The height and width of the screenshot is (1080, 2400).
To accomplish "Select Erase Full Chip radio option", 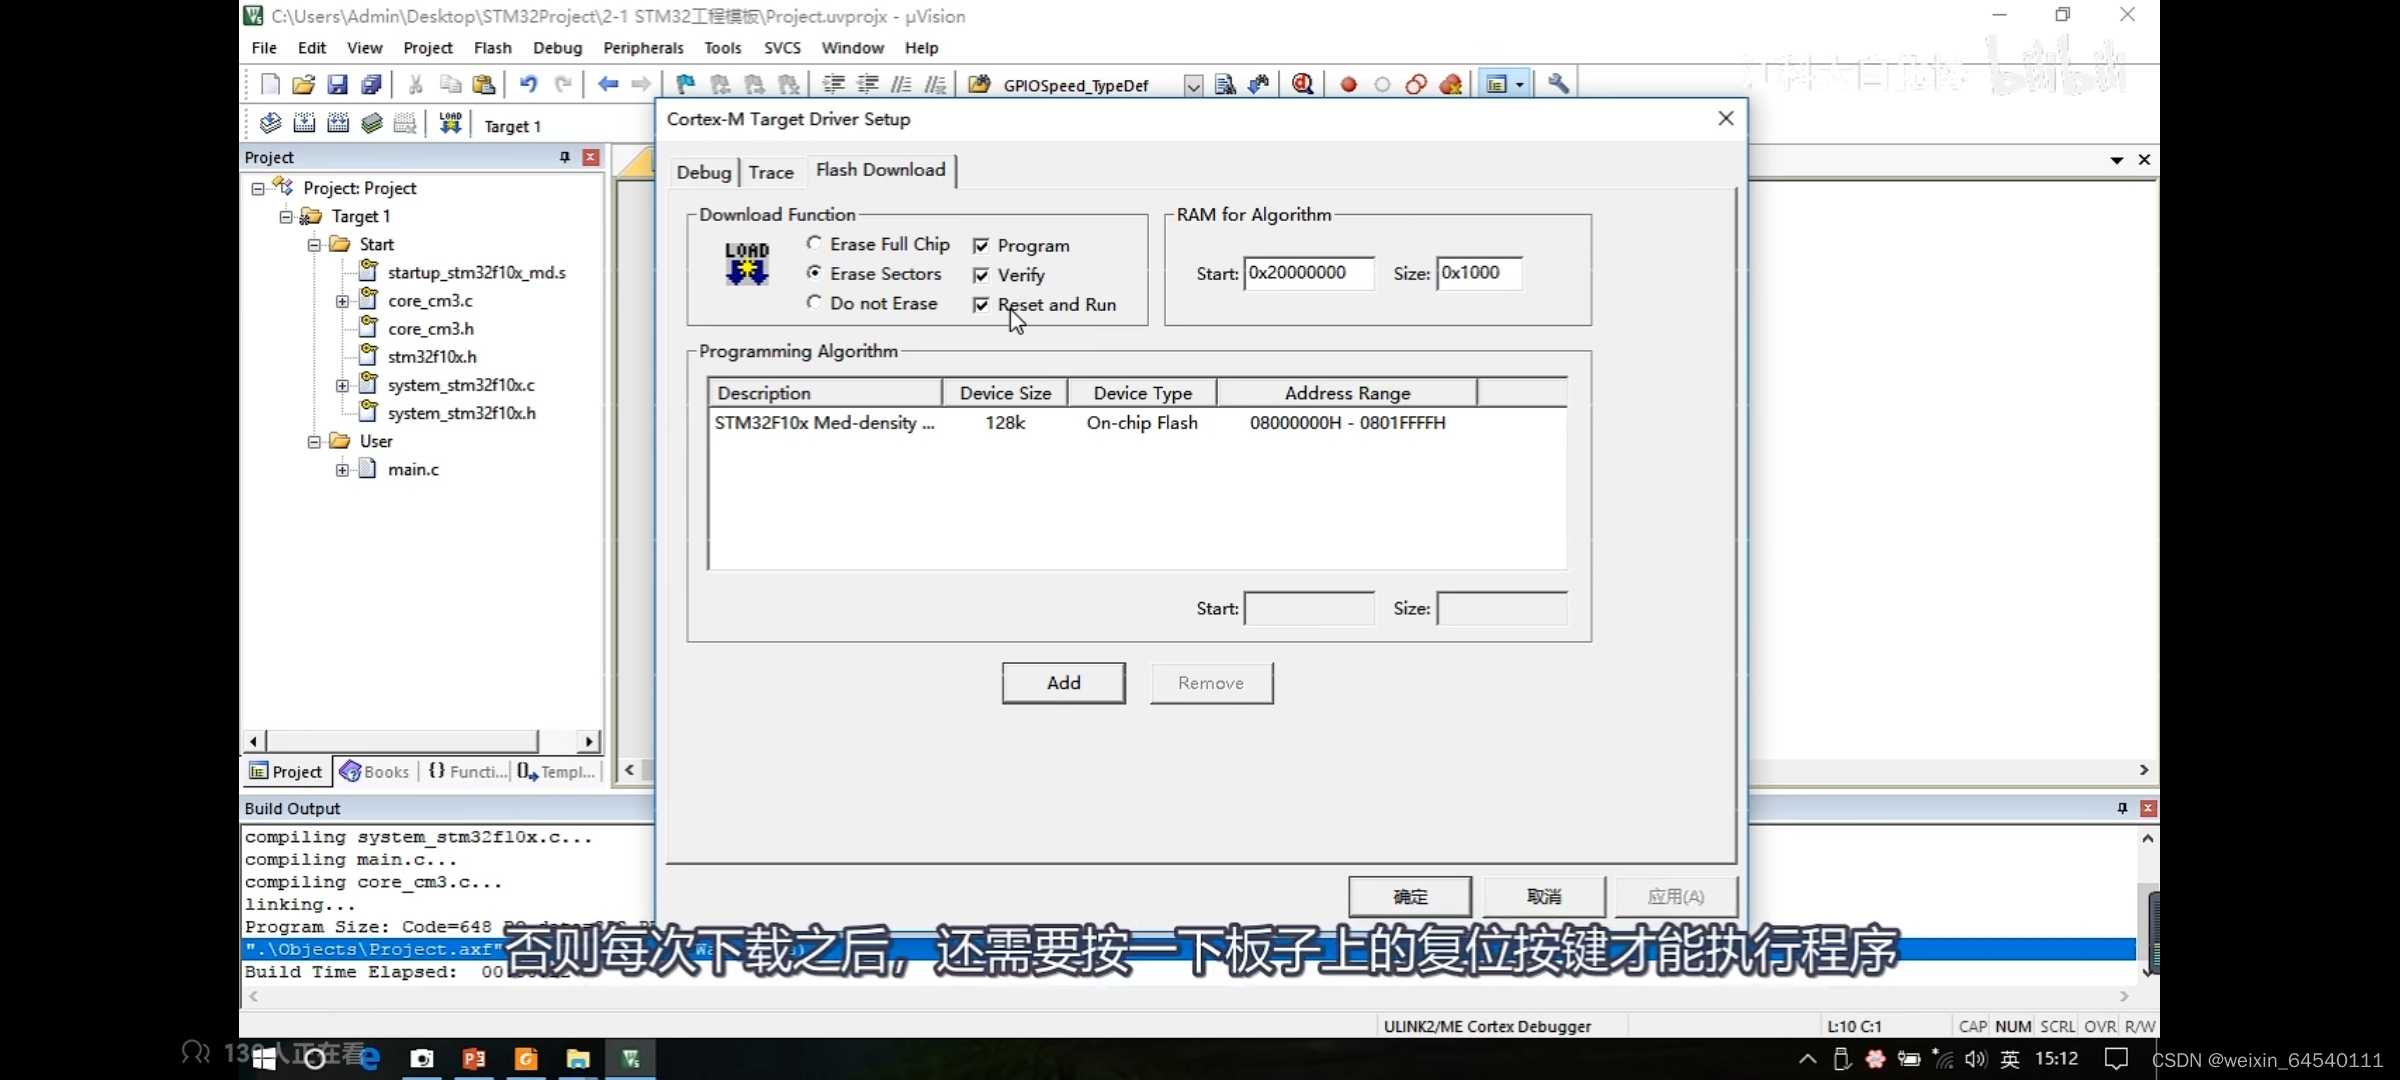I will coord(814,243).
